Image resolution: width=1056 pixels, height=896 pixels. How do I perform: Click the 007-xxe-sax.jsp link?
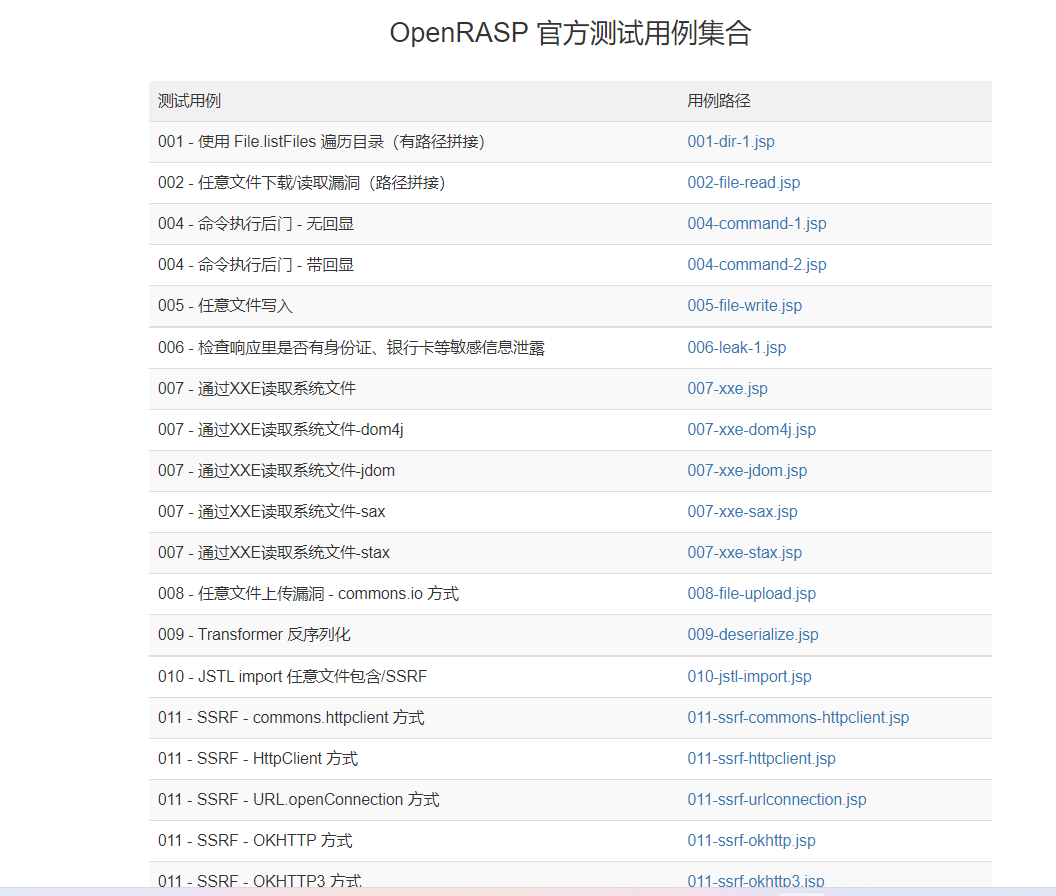(742, 512)
